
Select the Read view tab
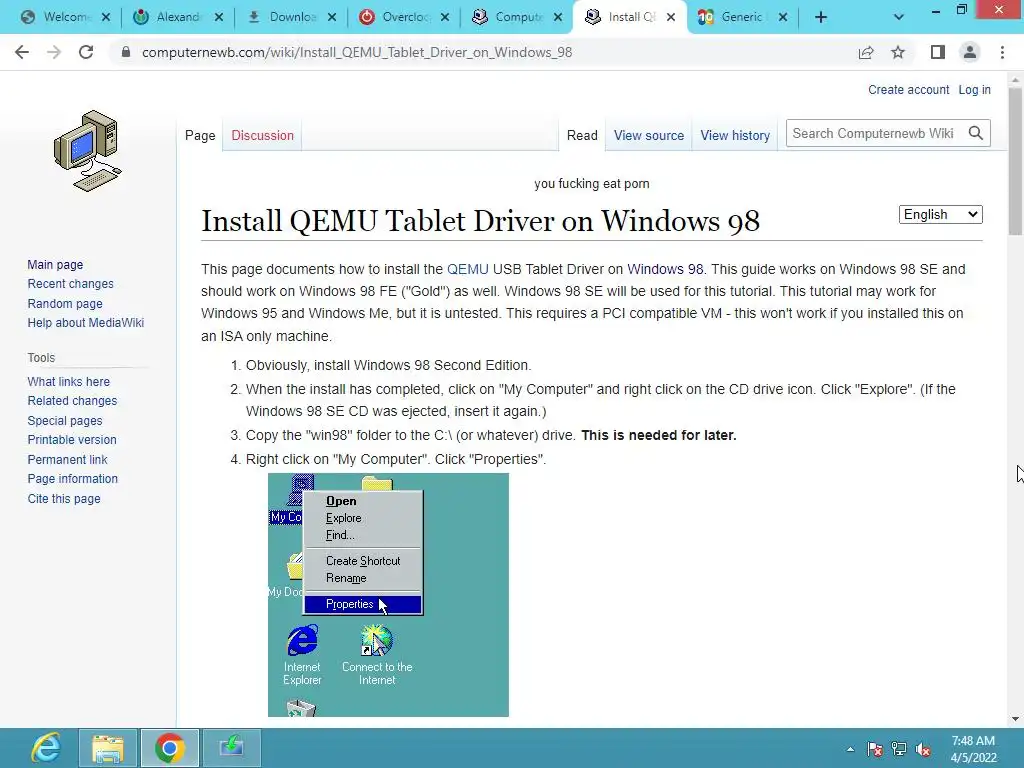[582, 135]
